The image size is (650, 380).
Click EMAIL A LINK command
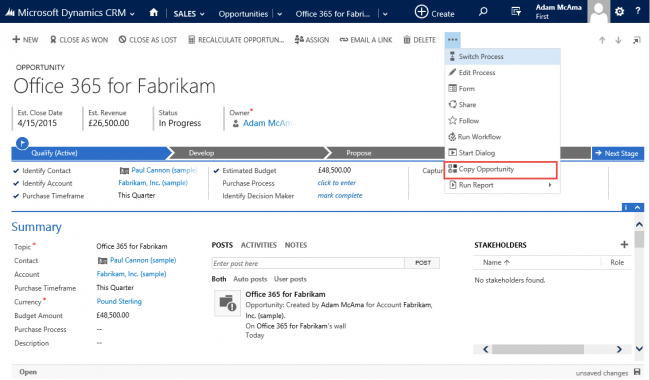tap(366, 40)
